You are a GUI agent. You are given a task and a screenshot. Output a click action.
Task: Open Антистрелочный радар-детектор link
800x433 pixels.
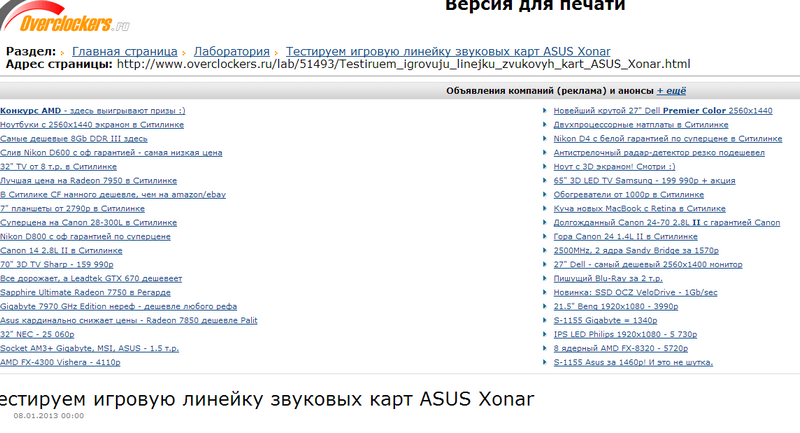pos(659,152)
